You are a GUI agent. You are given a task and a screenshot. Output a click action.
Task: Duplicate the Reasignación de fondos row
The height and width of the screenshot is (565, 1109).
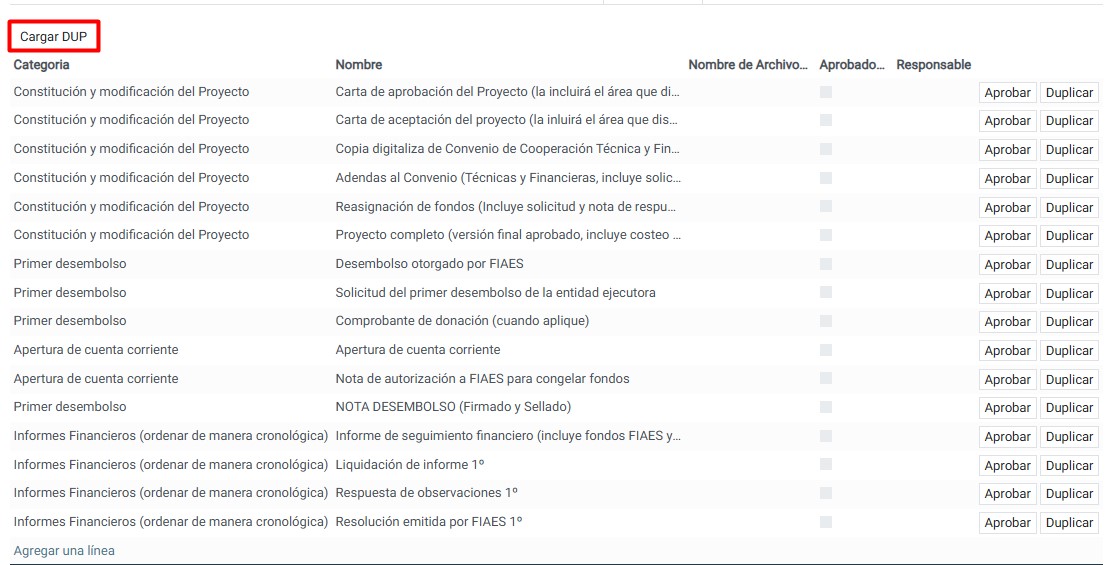coord(1069,207)
